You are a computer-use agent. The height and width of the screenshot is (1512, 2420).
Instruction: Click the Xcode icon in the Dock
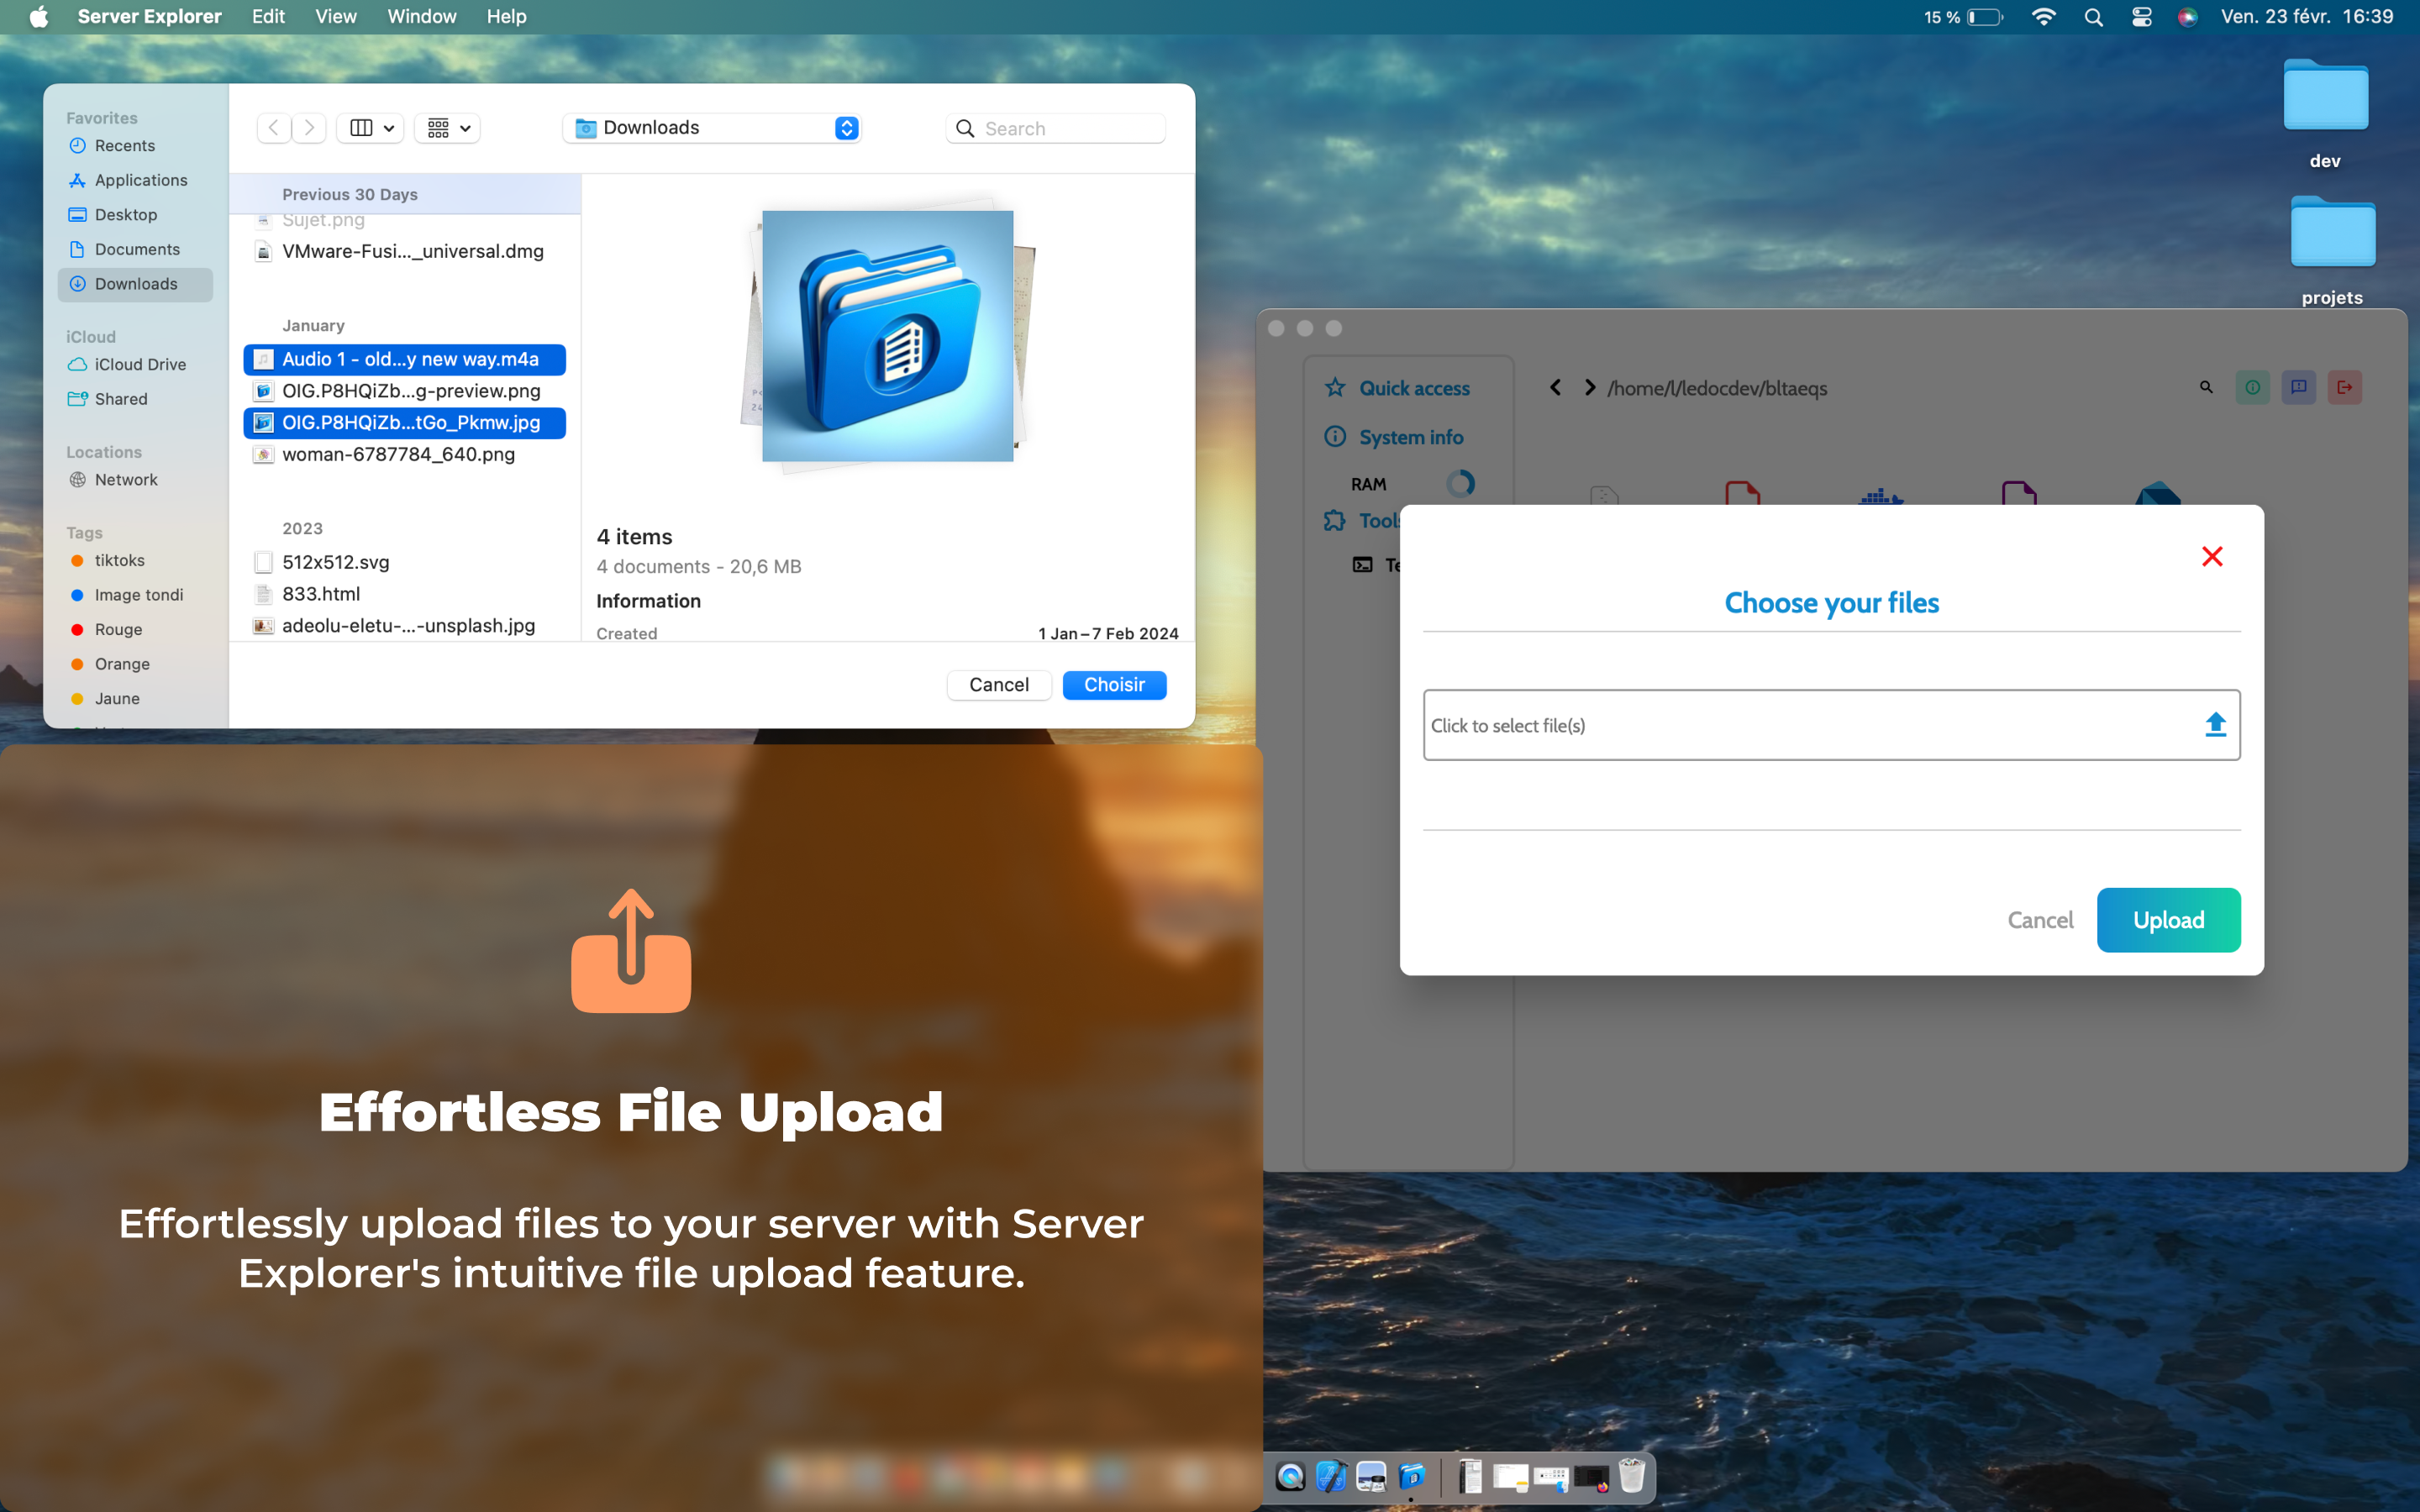(x=1330, y=1476)
